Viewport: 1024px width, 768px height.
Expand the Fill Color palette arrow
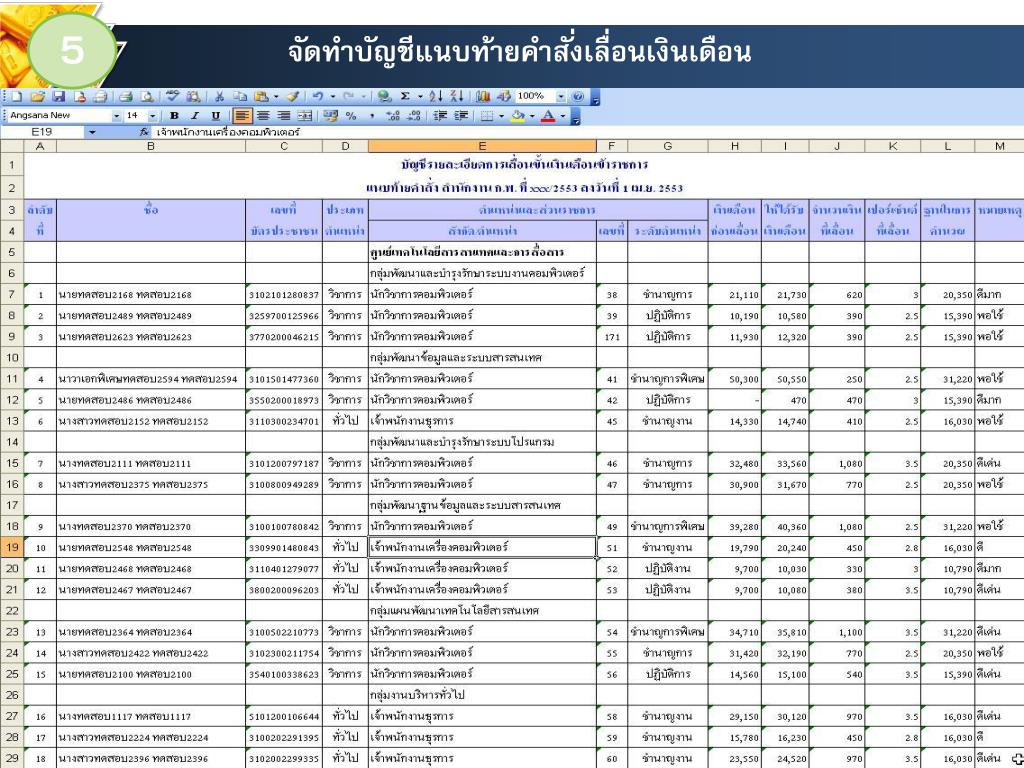click(x=532, y=116)
